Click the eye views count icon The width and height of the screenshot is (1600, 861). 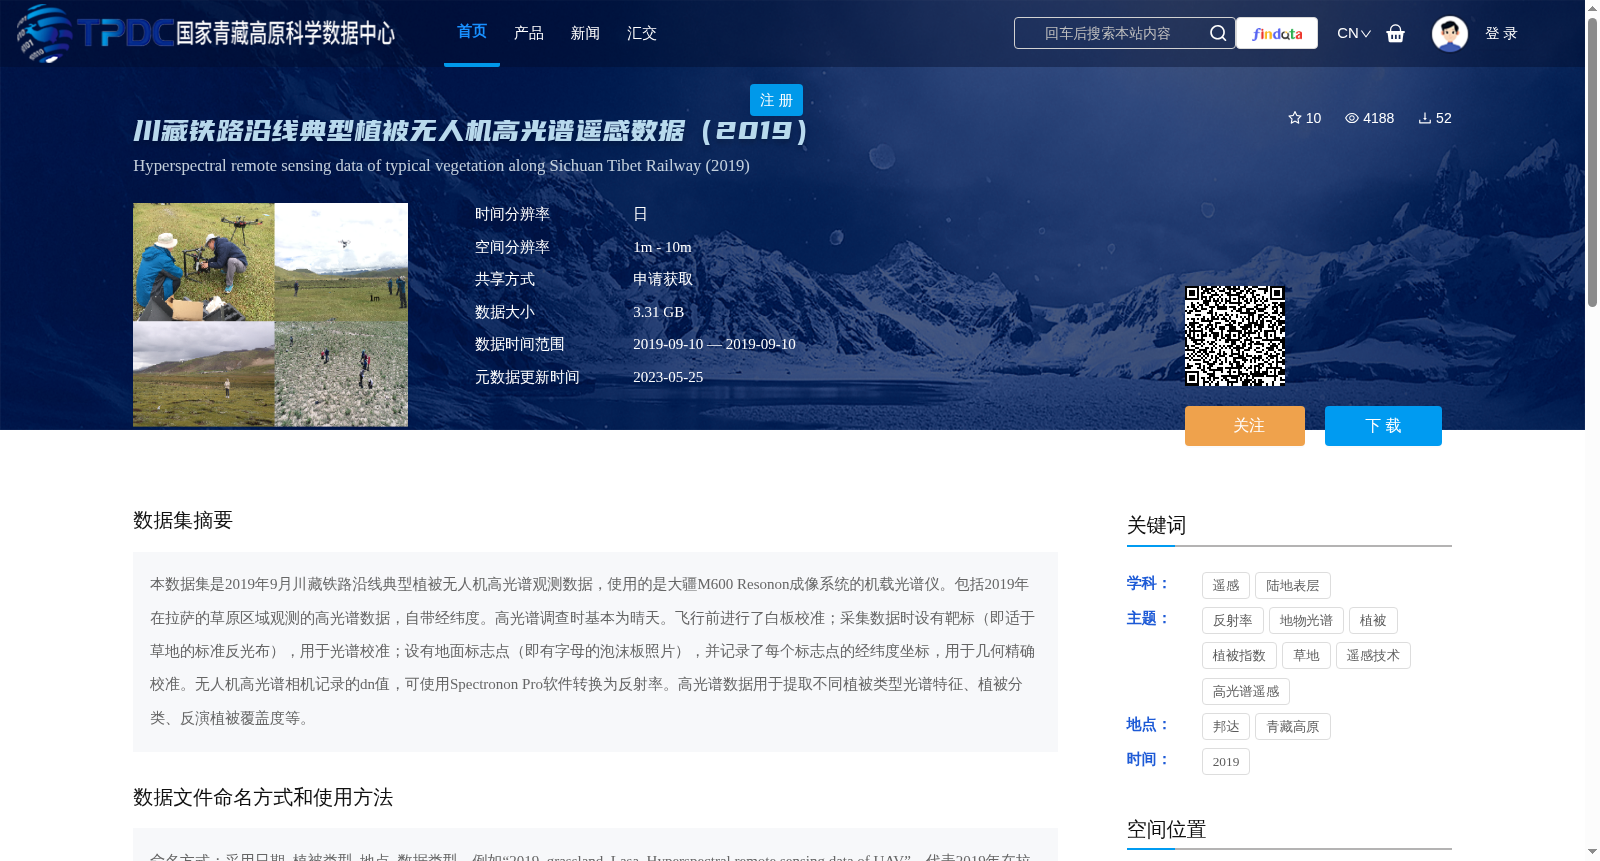click(1352, 118)
